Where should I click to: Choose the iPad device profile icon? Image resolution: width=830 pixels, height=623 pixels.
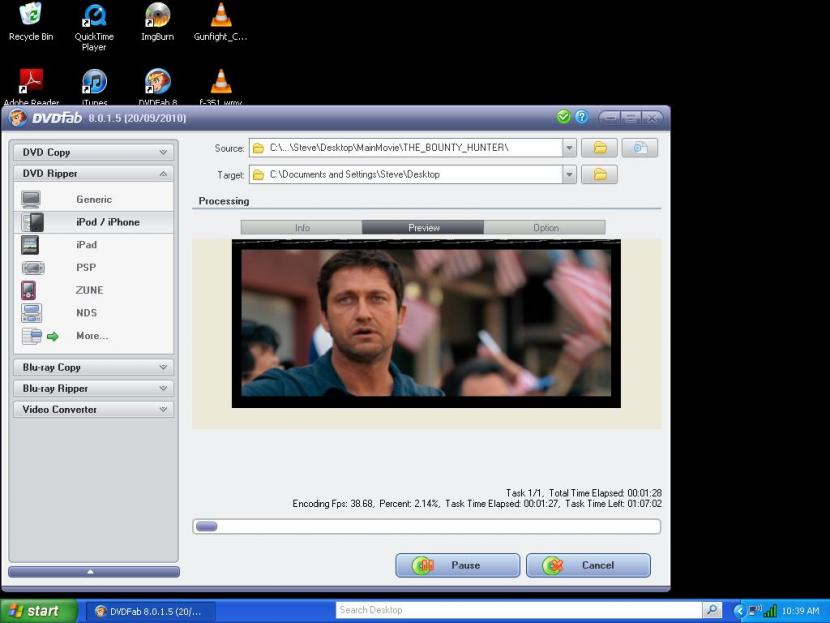click(x=31, y=245)
